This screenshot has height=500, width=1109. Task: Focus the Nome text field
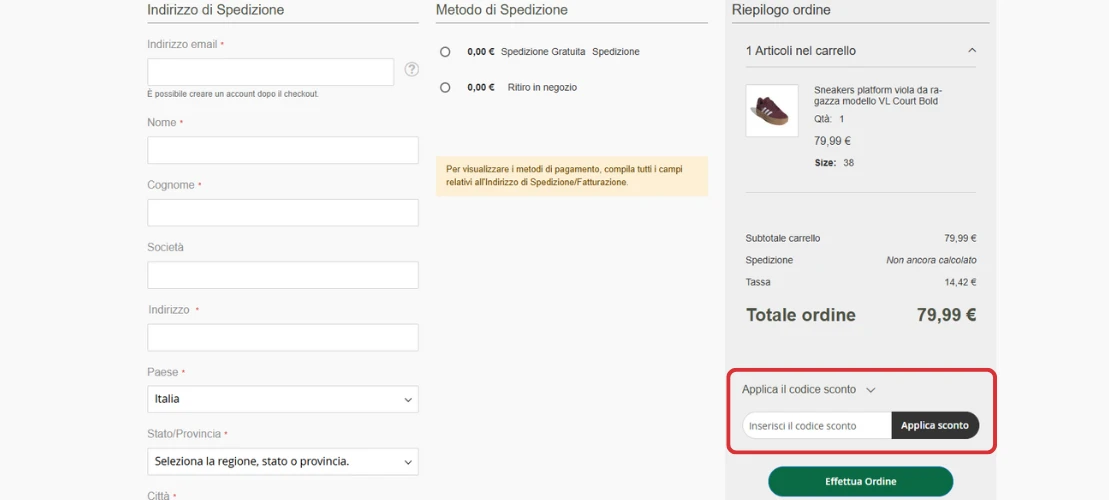(282, 150)
